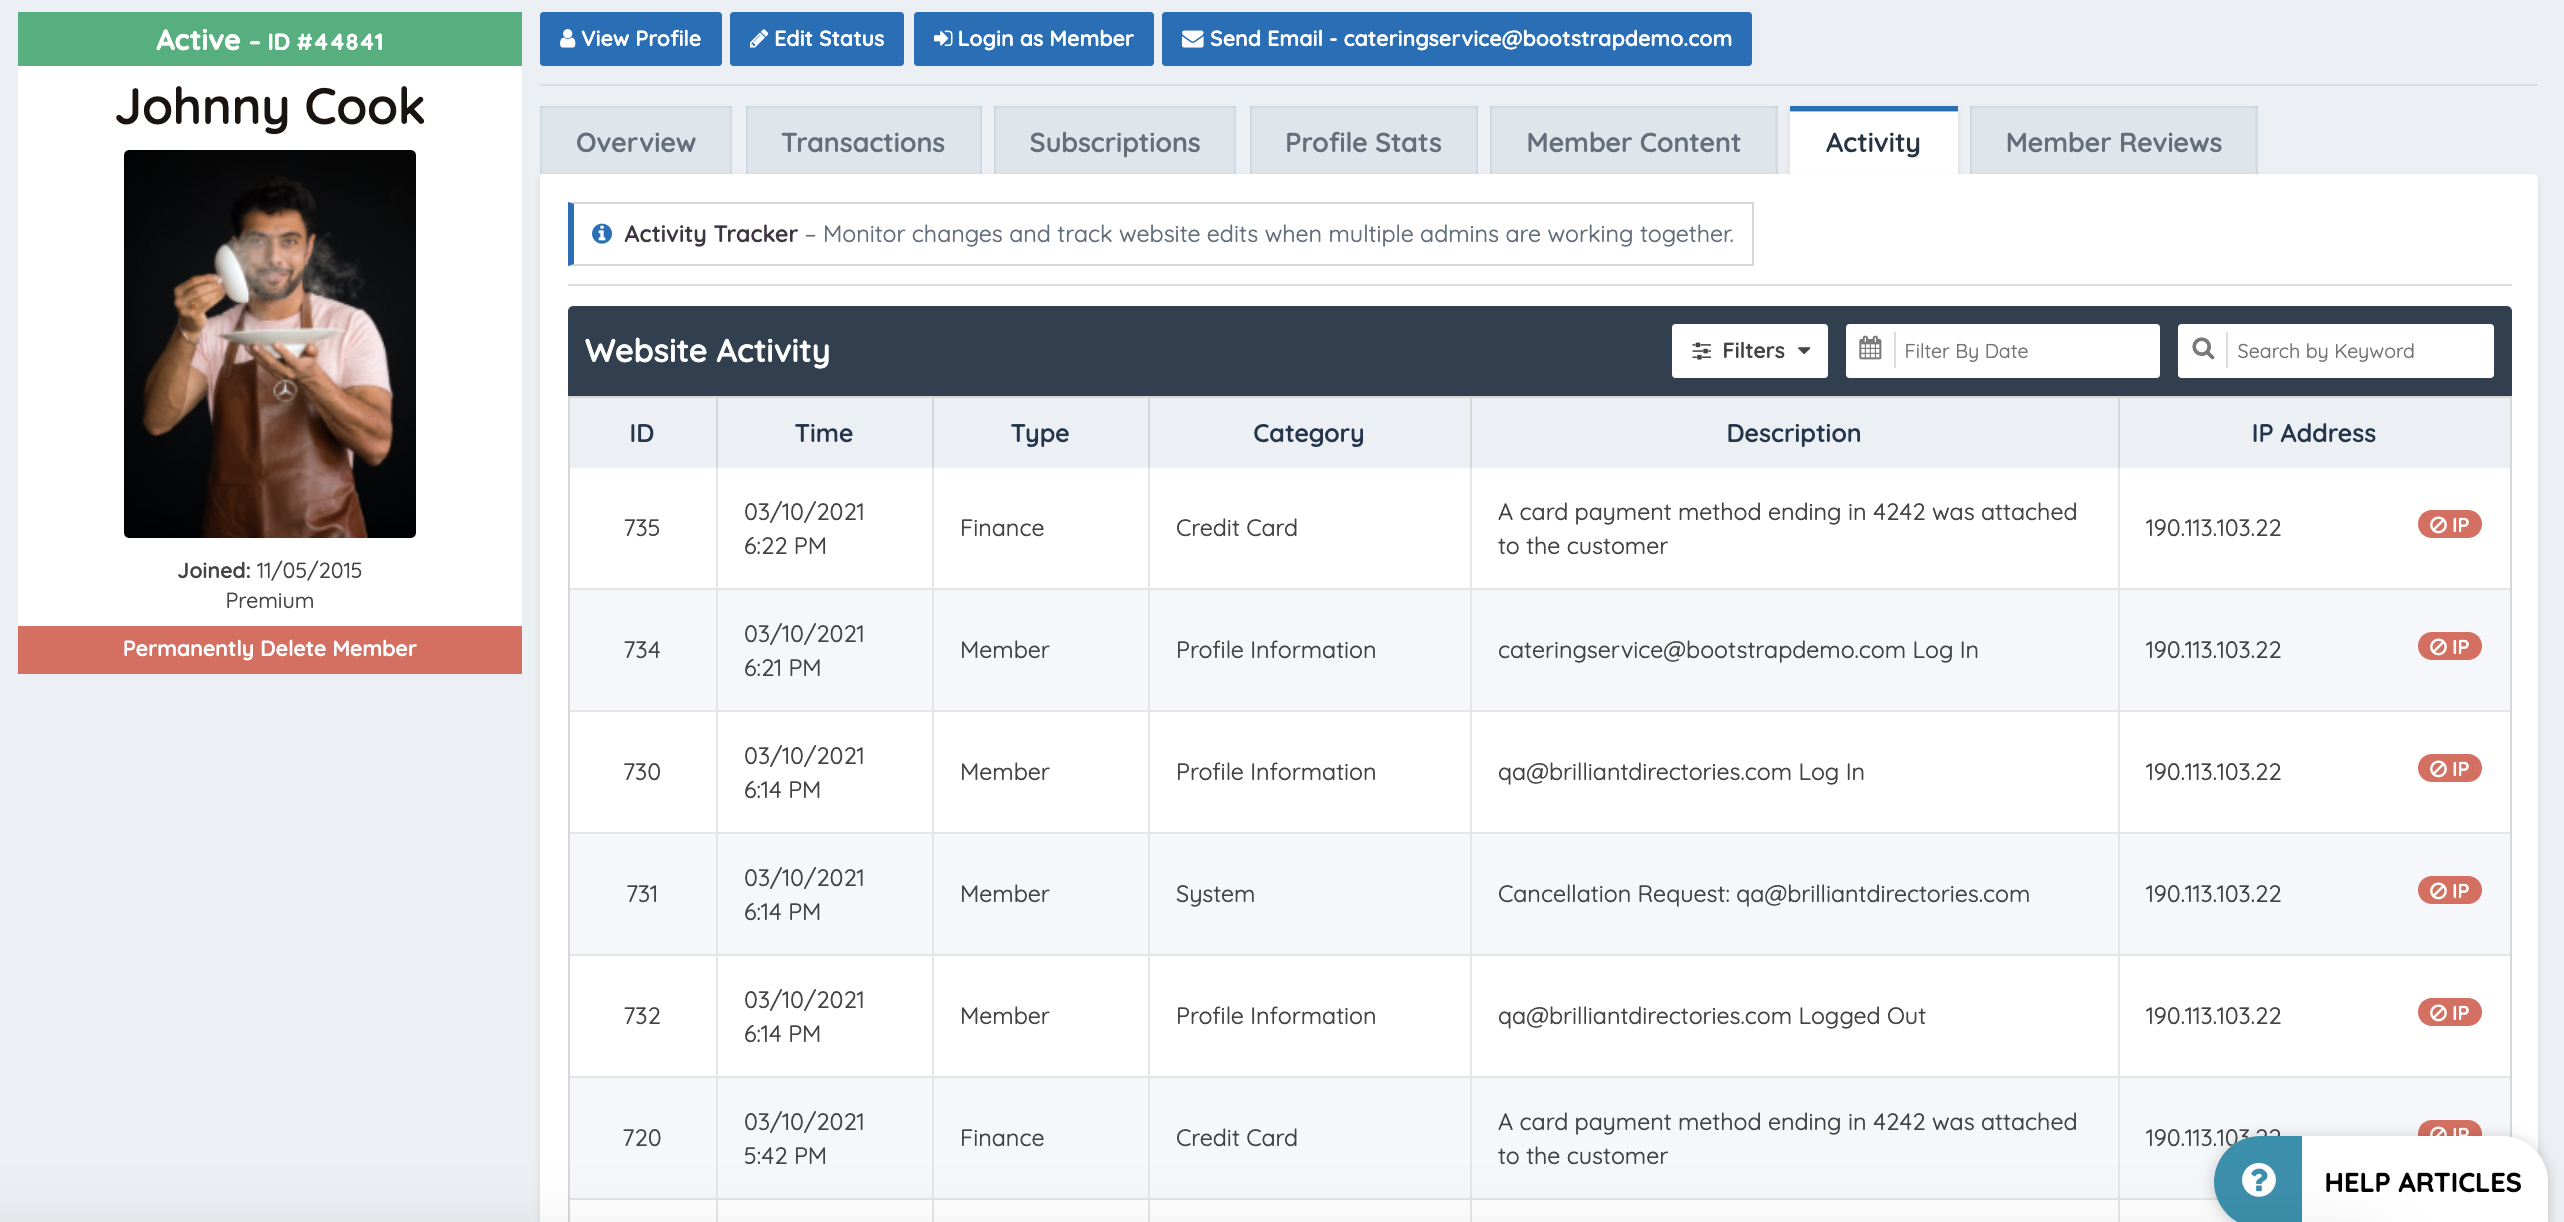Click the Help Articles question mark icon
Viewport: 2564px width, 1222px height.
(x=2258, y=1181)
